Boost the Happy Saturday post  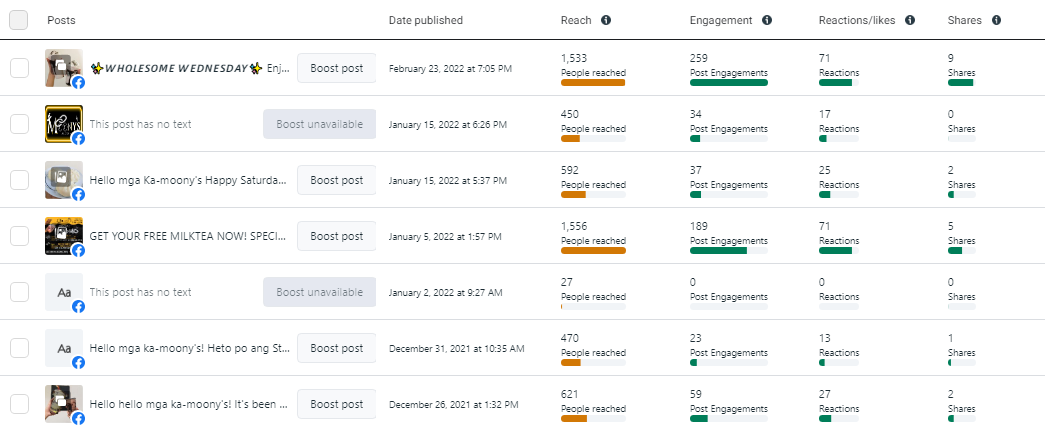[x=337, y=180]
